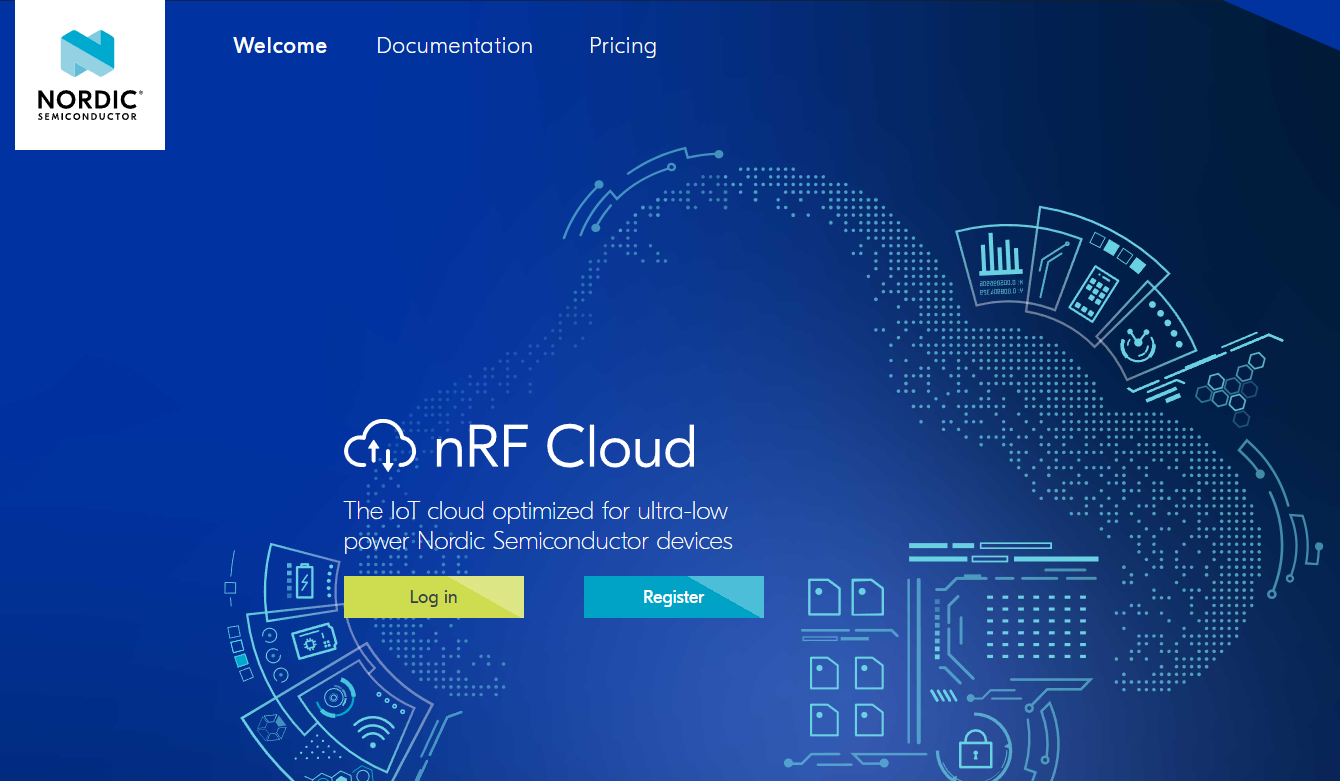
Task: Click the circular gauge icon above Wi-Fi symbol
Action: 333,697
